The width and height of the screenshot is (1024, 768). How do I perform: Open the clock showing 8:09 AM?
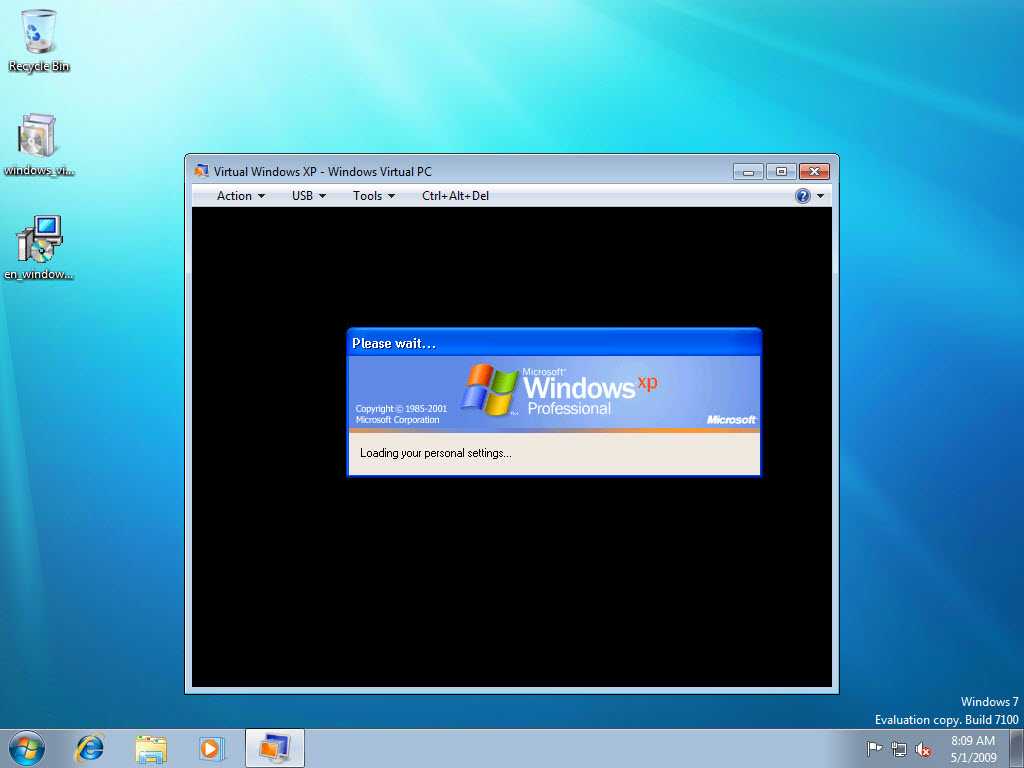(973, 749)
